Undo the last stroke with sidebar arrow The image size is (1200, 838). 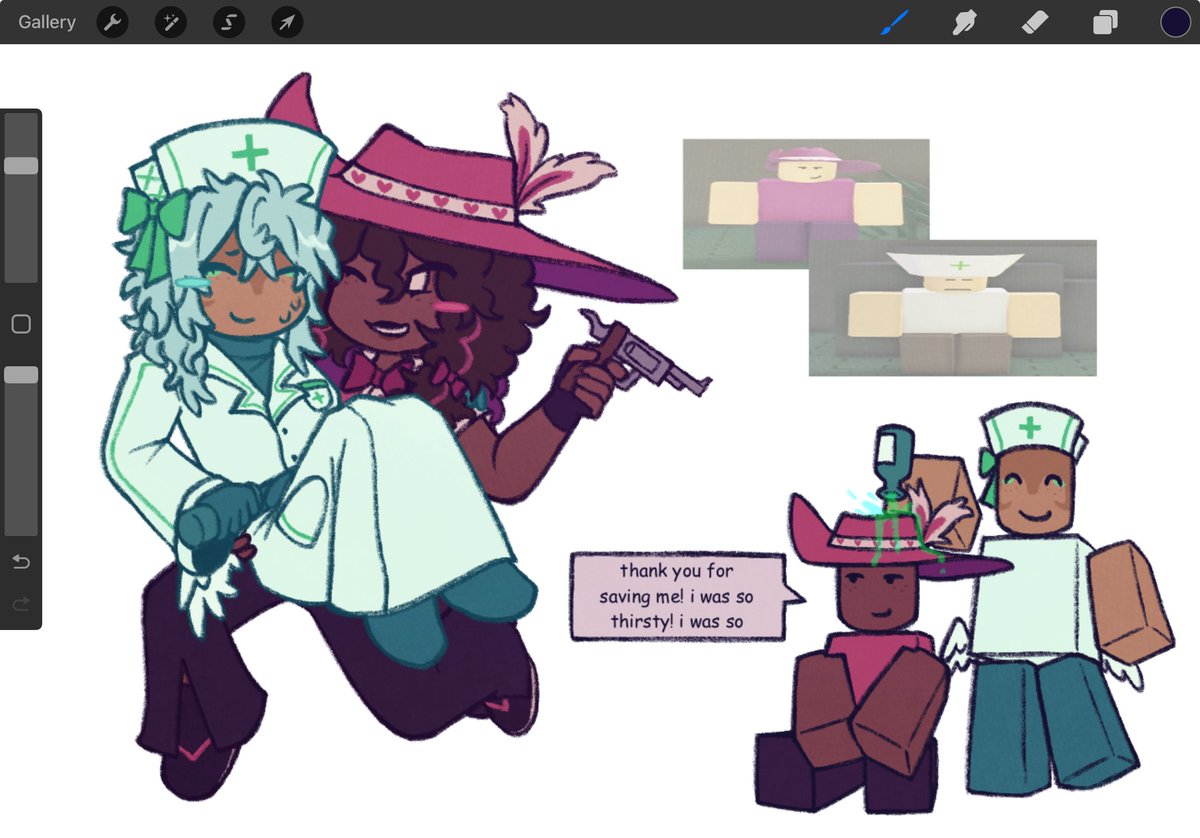click(x=21, y=562)
